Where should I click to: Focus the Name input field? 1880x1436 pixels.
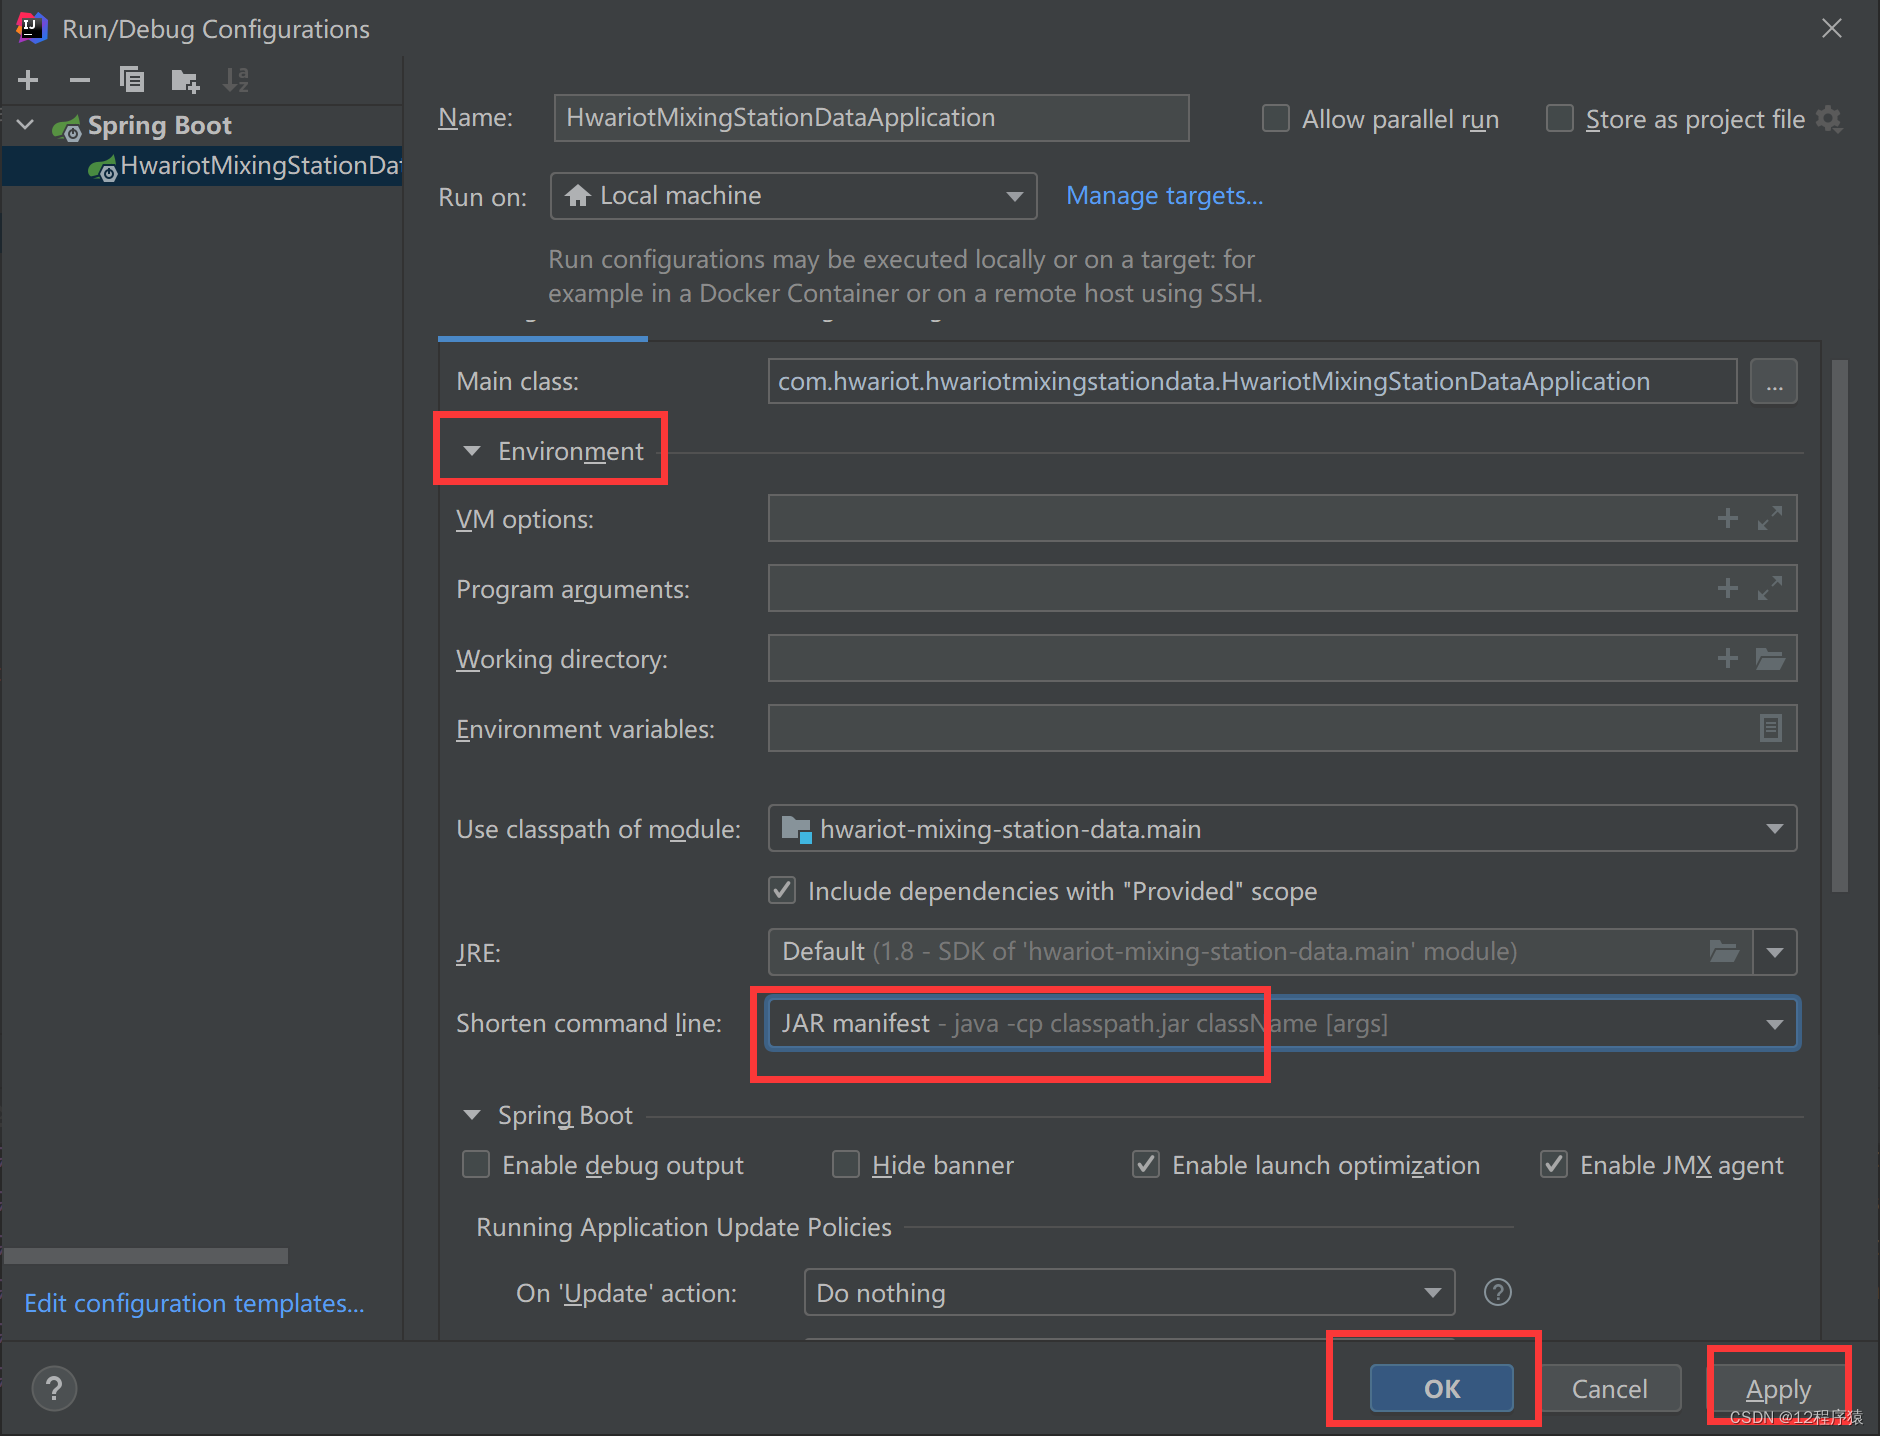[871, 118]
